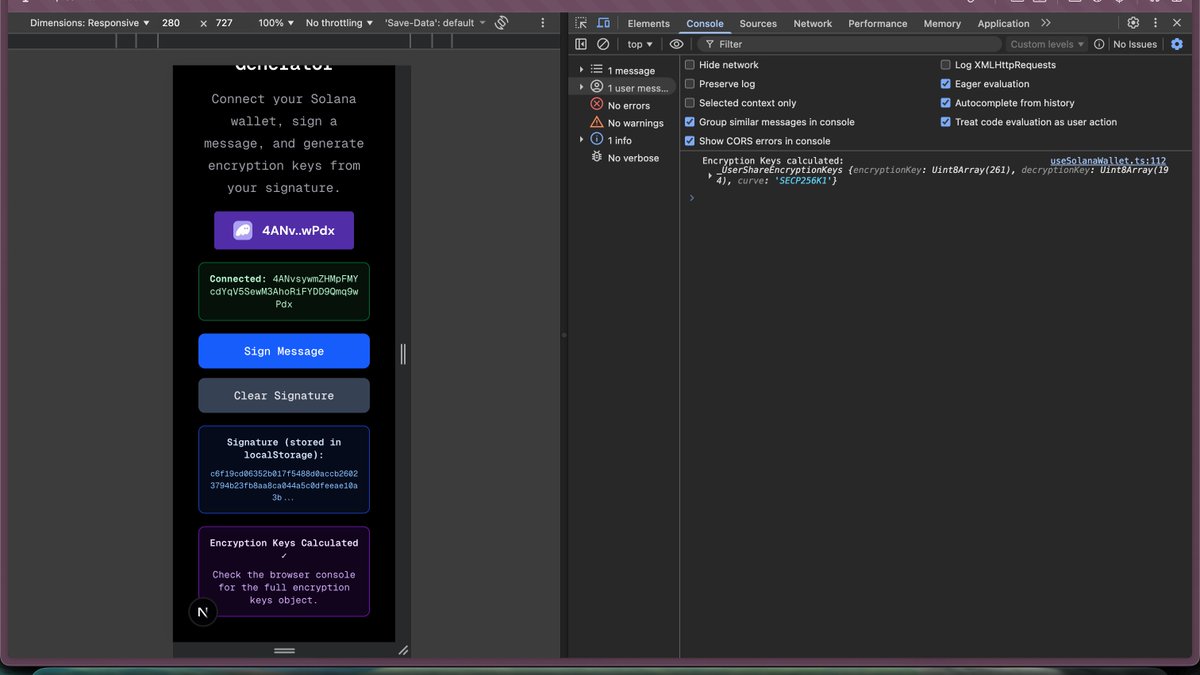Screen dimensions: 1200x675
Task: Click the viewport width field showing 280
Action: pos(172,22)
